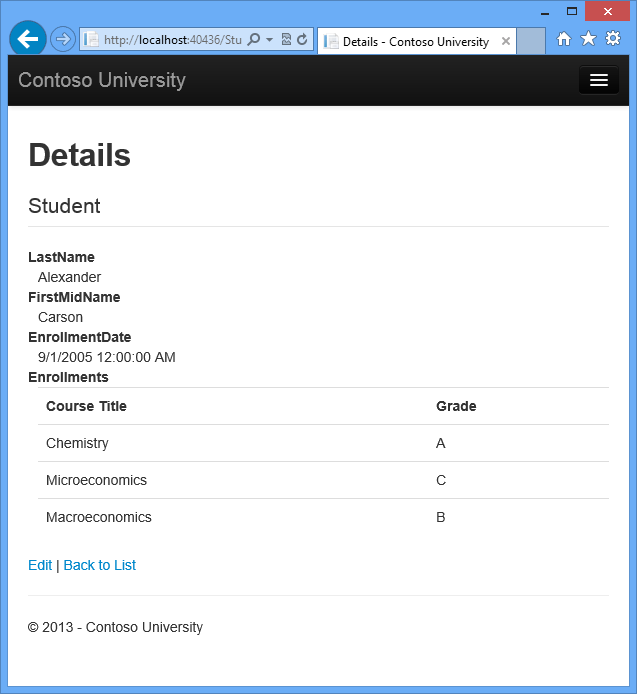
Task: Click the © 2013 - Contoso University footer
Action: (115, 627)
